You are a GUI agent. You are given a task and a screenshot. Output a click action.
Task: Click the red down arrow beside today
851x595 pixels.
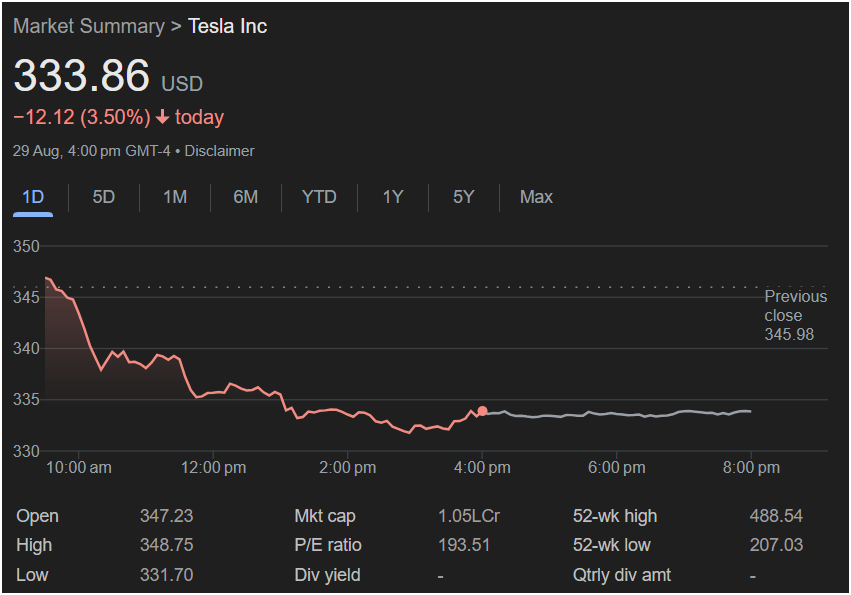(x=163, y=118)
